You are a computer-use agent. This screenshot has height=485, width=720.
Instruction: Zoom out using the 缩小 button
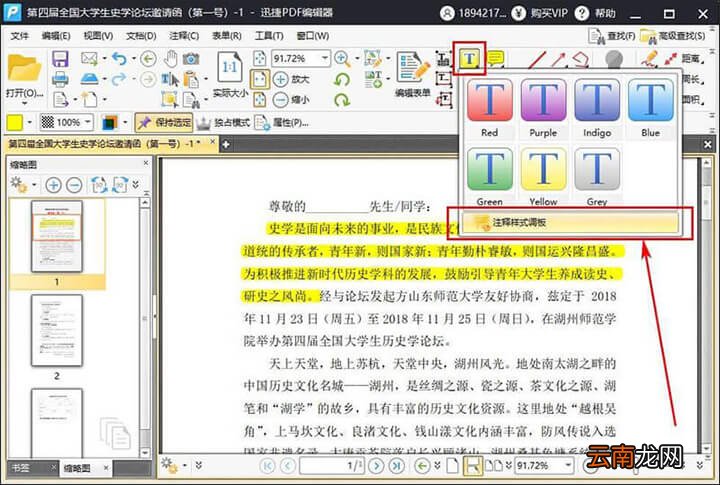click(291, 99)
